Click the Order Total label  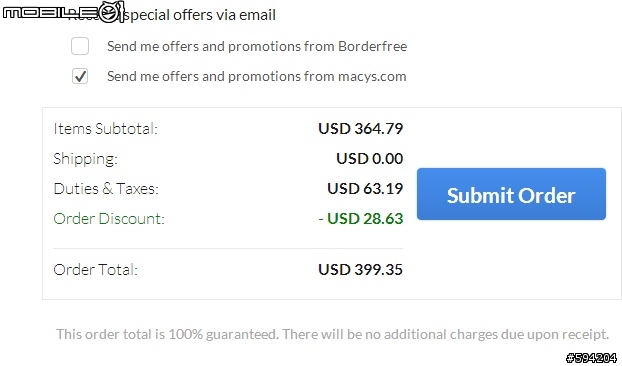95,270
